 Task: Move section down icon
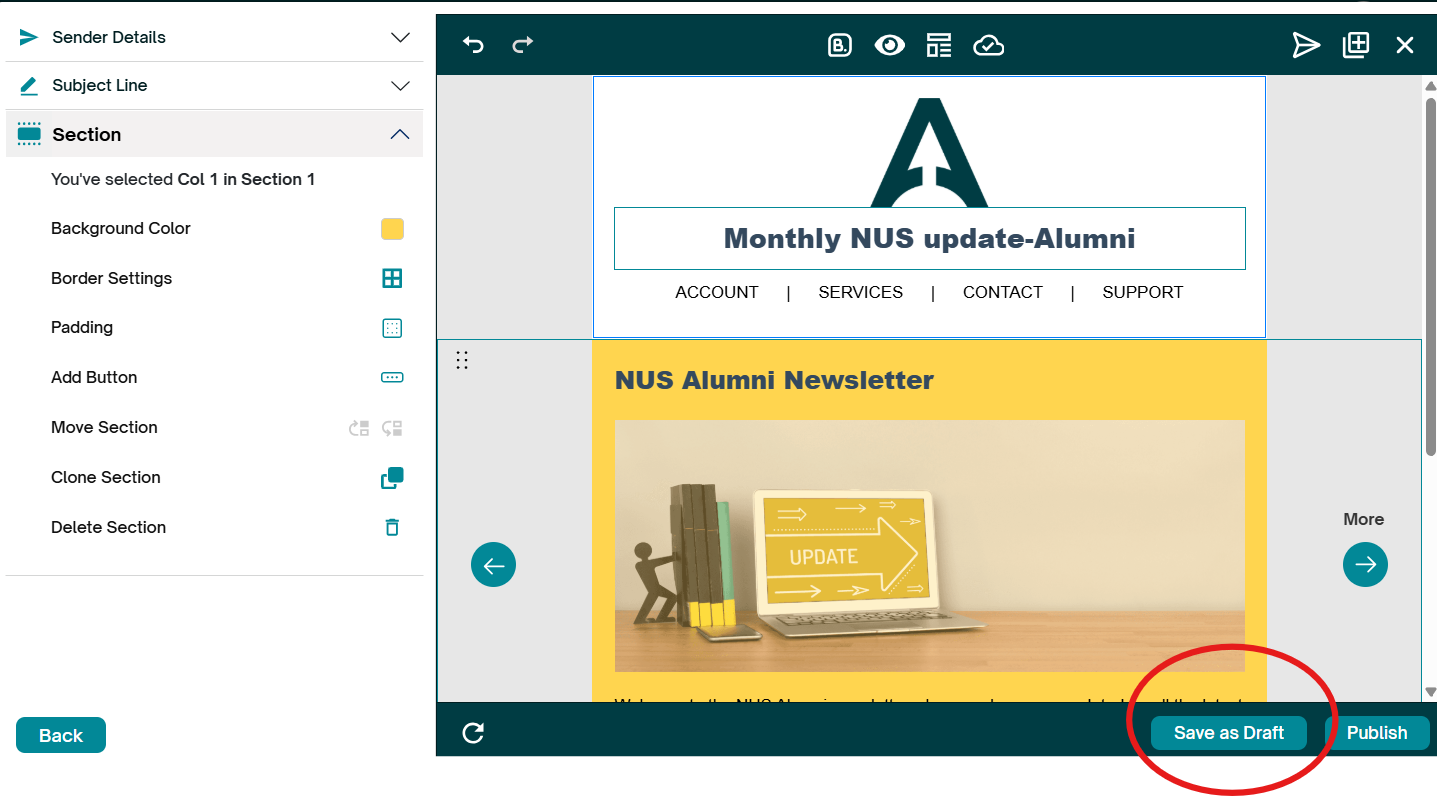(x=392, y=428)
